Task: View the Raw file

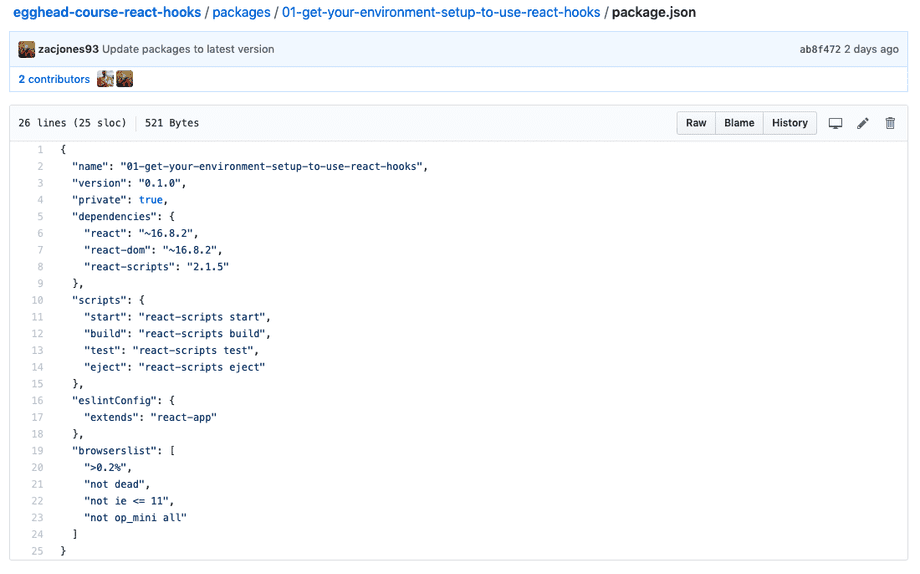Action: [696, 123]
